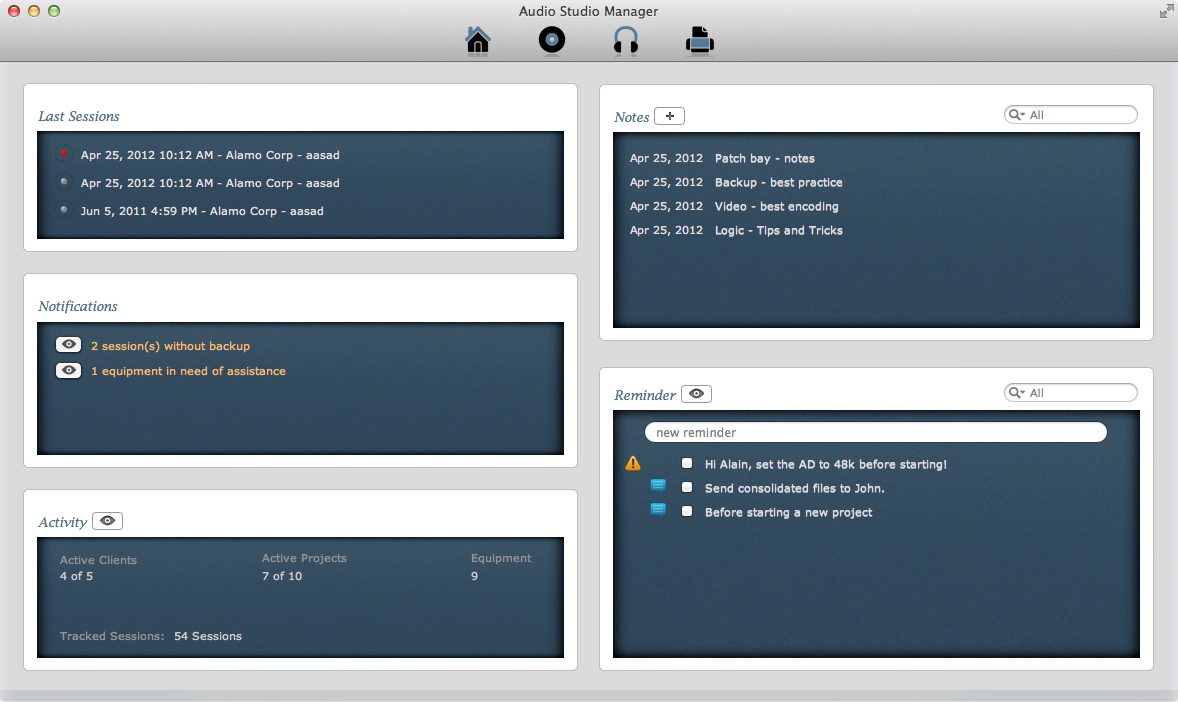Click the eye button next to Activity
1178x702 pixels.
click(107, 521)
